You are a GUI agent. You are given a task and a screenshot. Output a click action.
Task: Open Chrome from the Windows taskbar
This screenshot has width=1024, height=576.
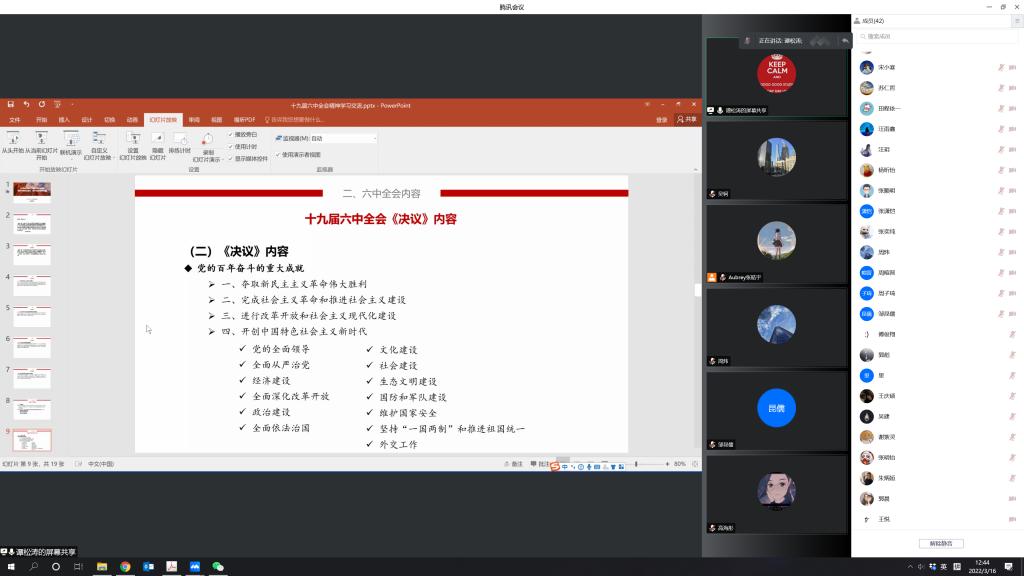click(125, 566)
